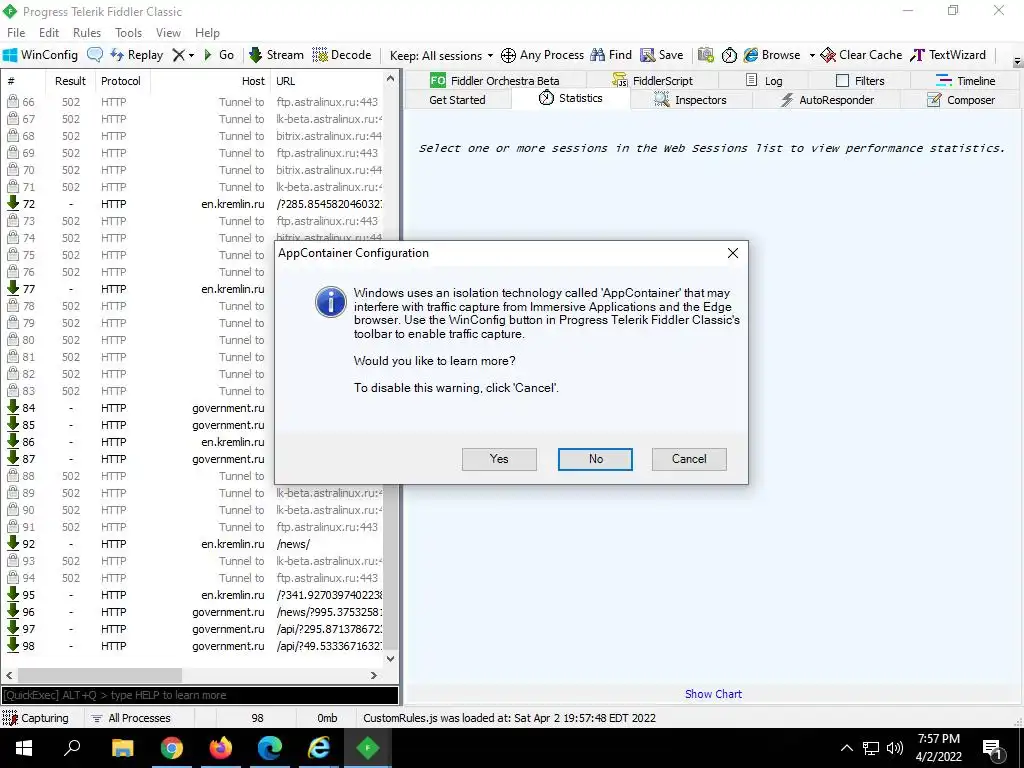Open taskbar search icon
The image size is (1024, 768).
point(72,748)
